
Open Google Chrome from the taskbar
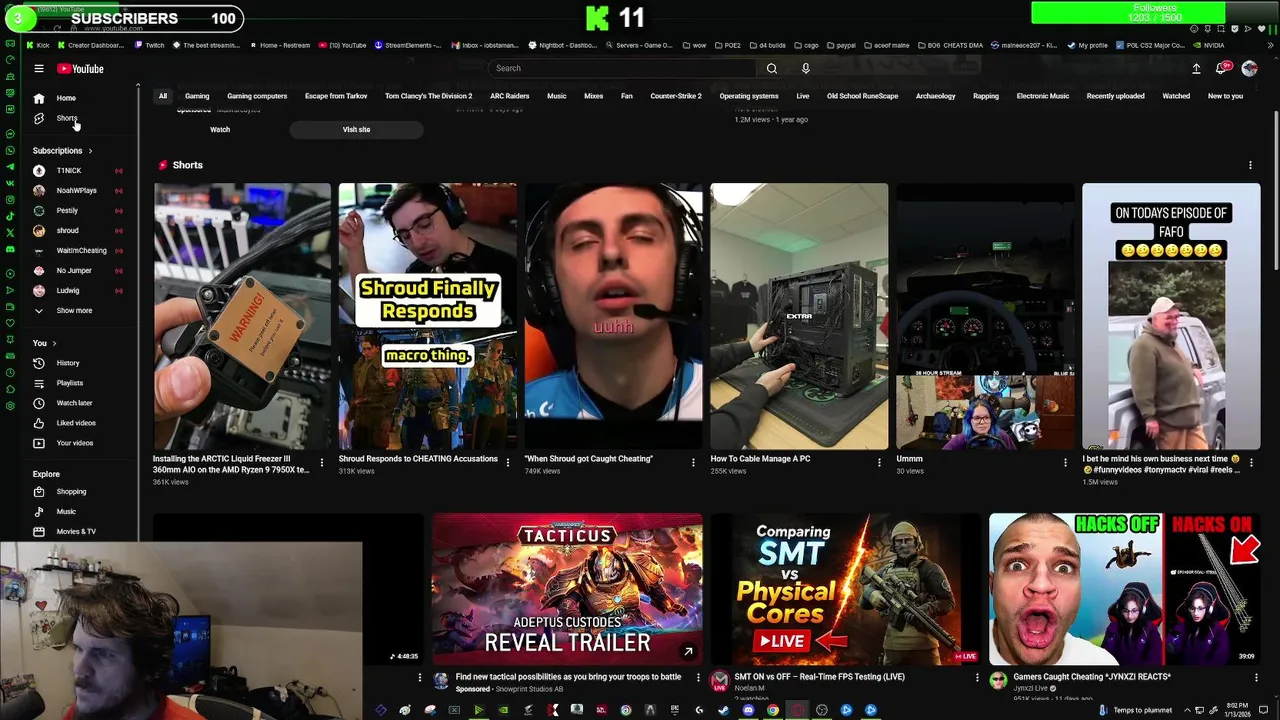(773, 710)
